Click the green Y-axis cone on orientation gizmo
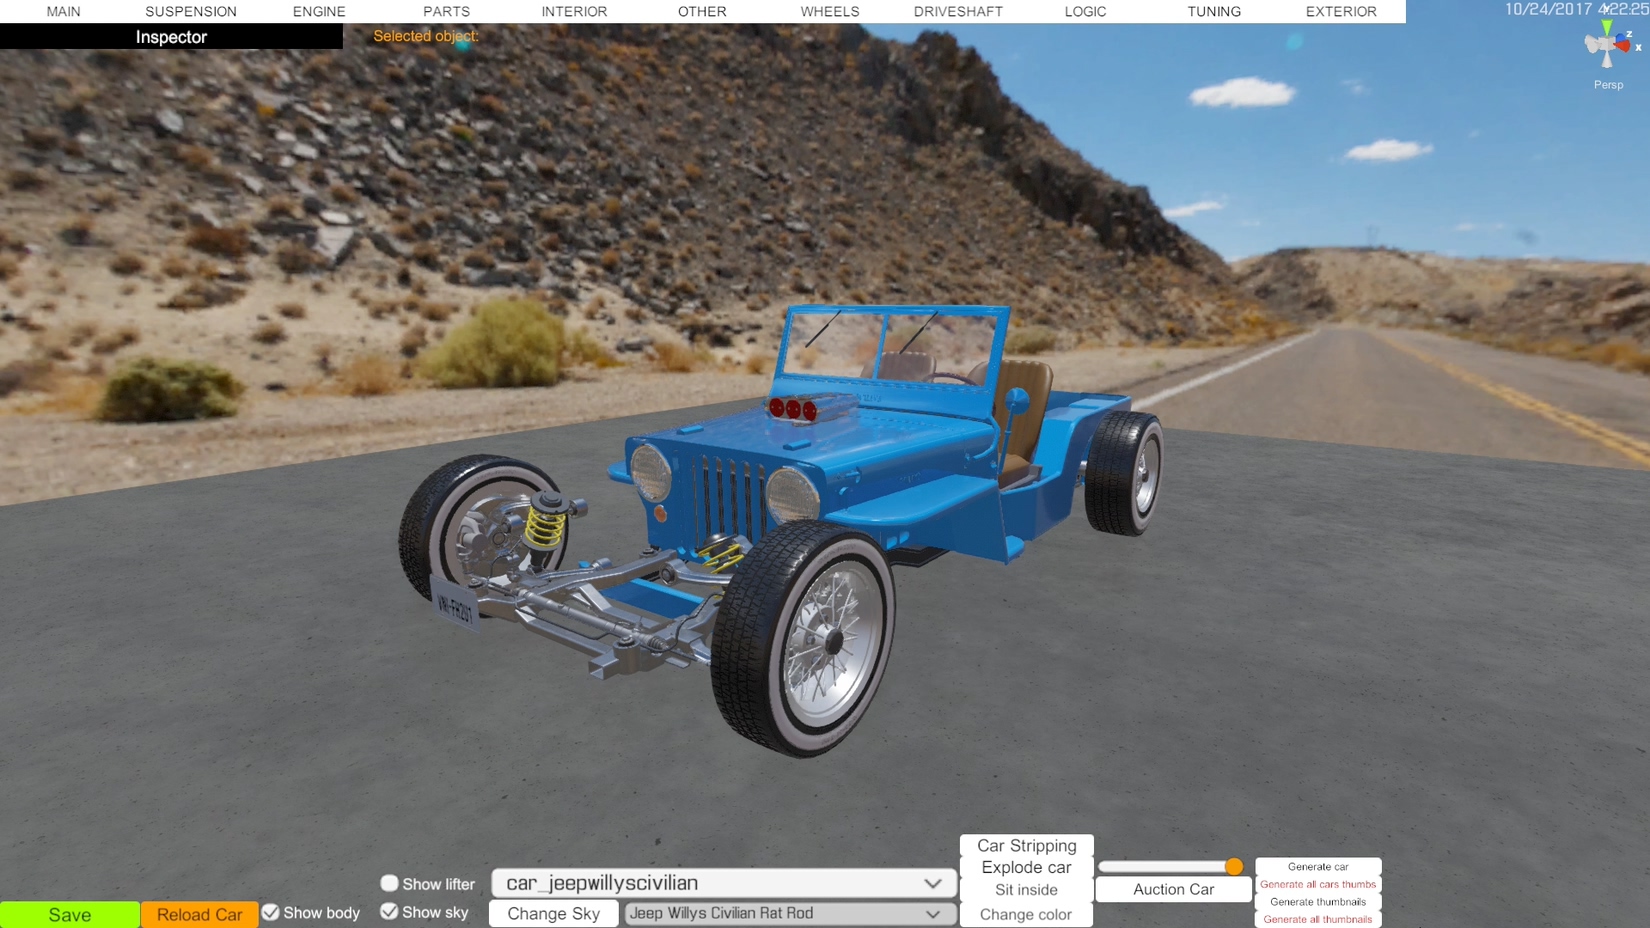The height and width of the screenshot is (928, 1650). (1606, 27)
